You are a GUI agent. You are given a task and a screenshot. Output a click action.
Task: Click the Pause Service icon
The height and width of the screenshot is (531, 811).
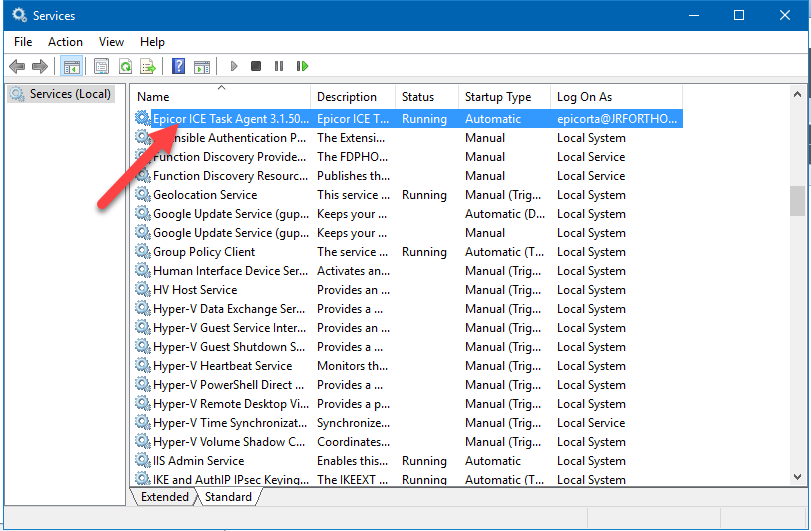click(279, 66)
